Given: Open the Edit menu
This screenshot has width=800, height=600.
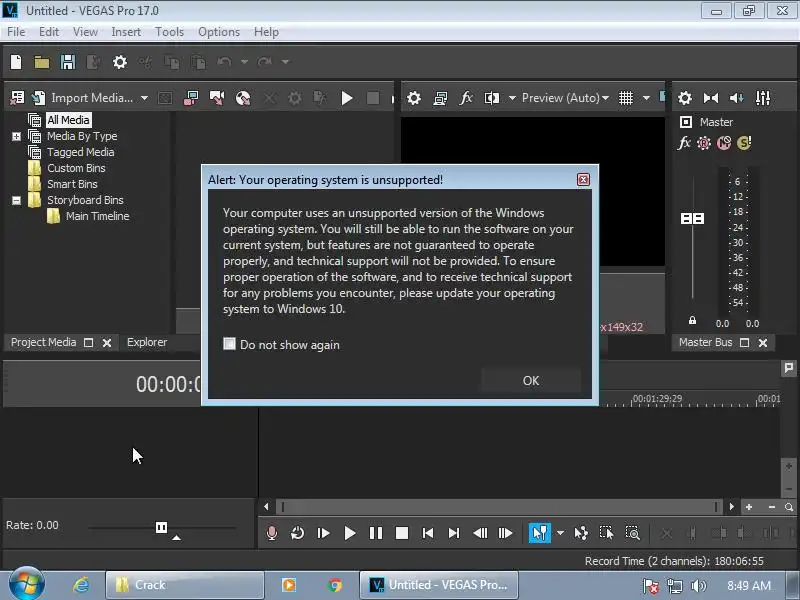Looking at the screenshot, I should (49, 32).
